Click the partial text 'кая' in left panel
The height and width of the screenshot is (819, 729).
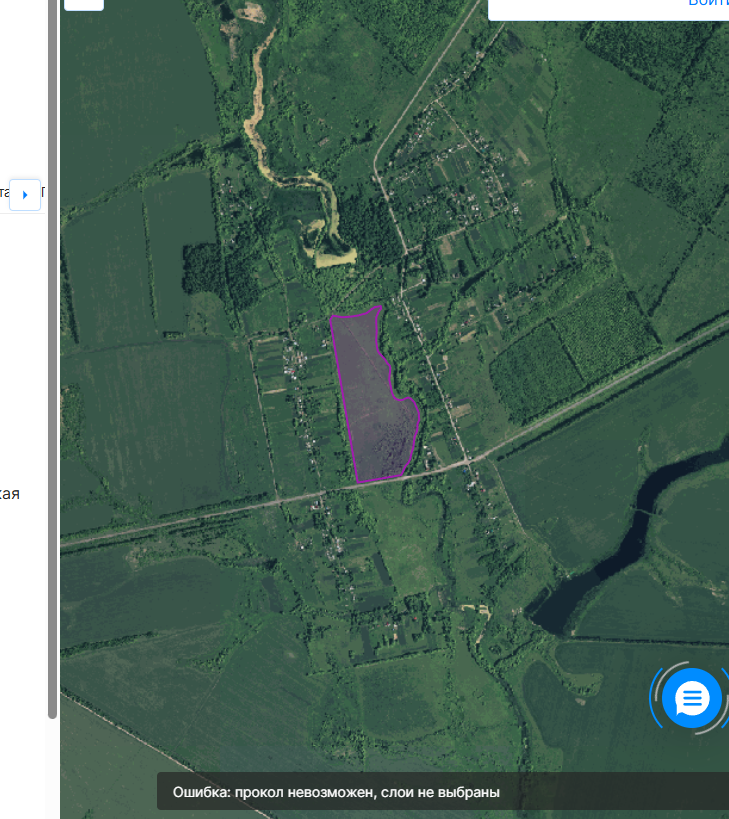[x=10, y=494]
